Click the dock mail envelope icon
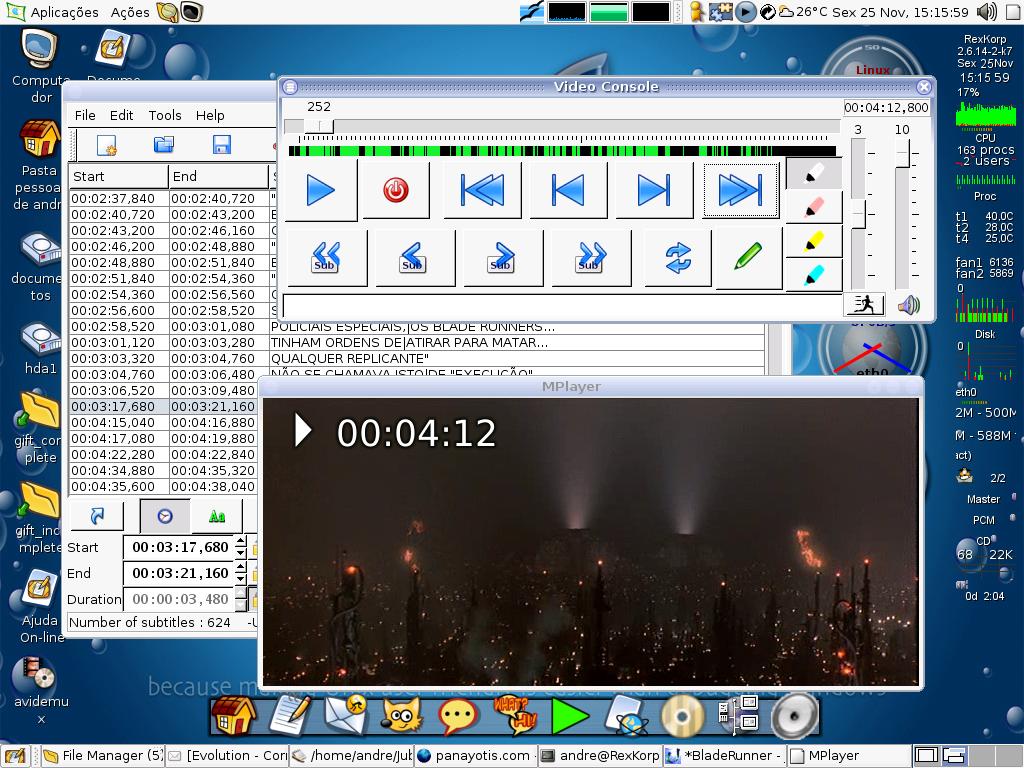 pos(345,716)
